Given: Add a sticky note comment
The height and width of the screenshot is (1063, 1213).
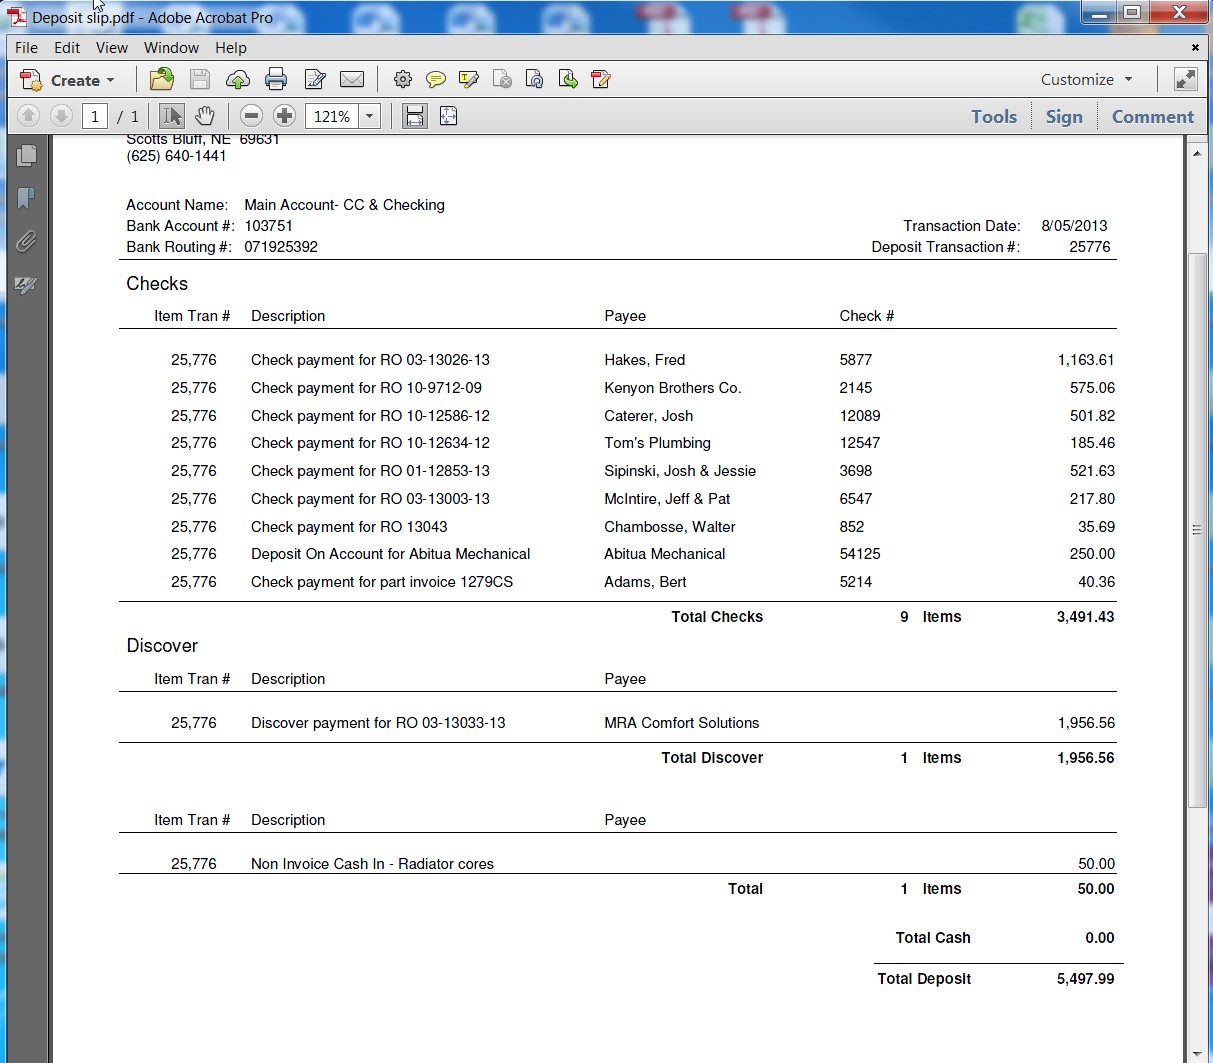Looking at the screenshot, I should (435, 79).
